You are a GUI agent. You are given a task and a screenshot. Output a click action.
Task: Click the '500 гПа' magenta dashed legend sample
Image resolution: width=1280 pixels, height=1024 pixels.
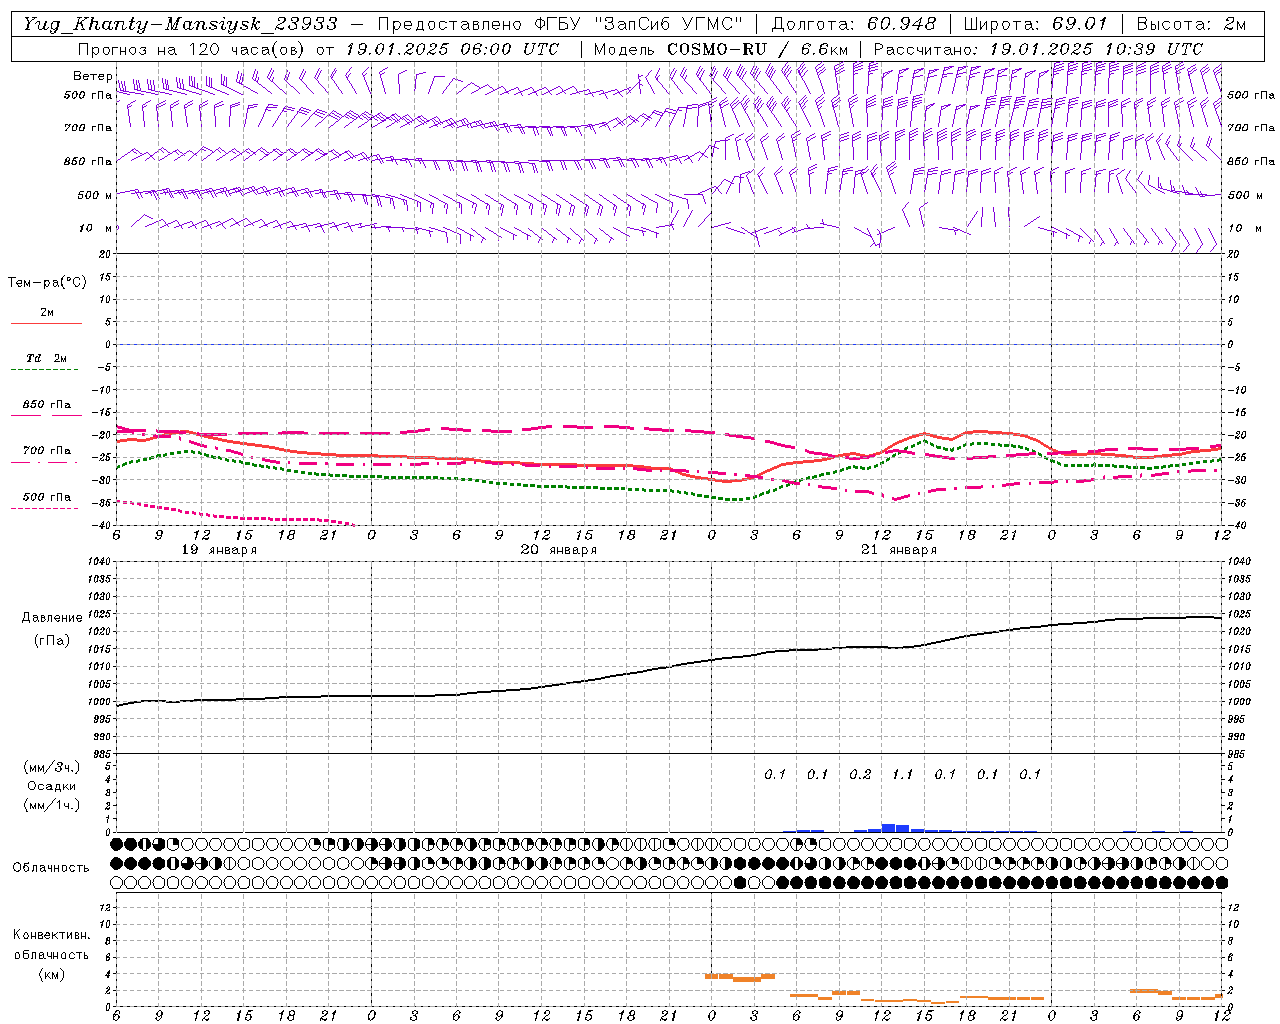[46, 508]
